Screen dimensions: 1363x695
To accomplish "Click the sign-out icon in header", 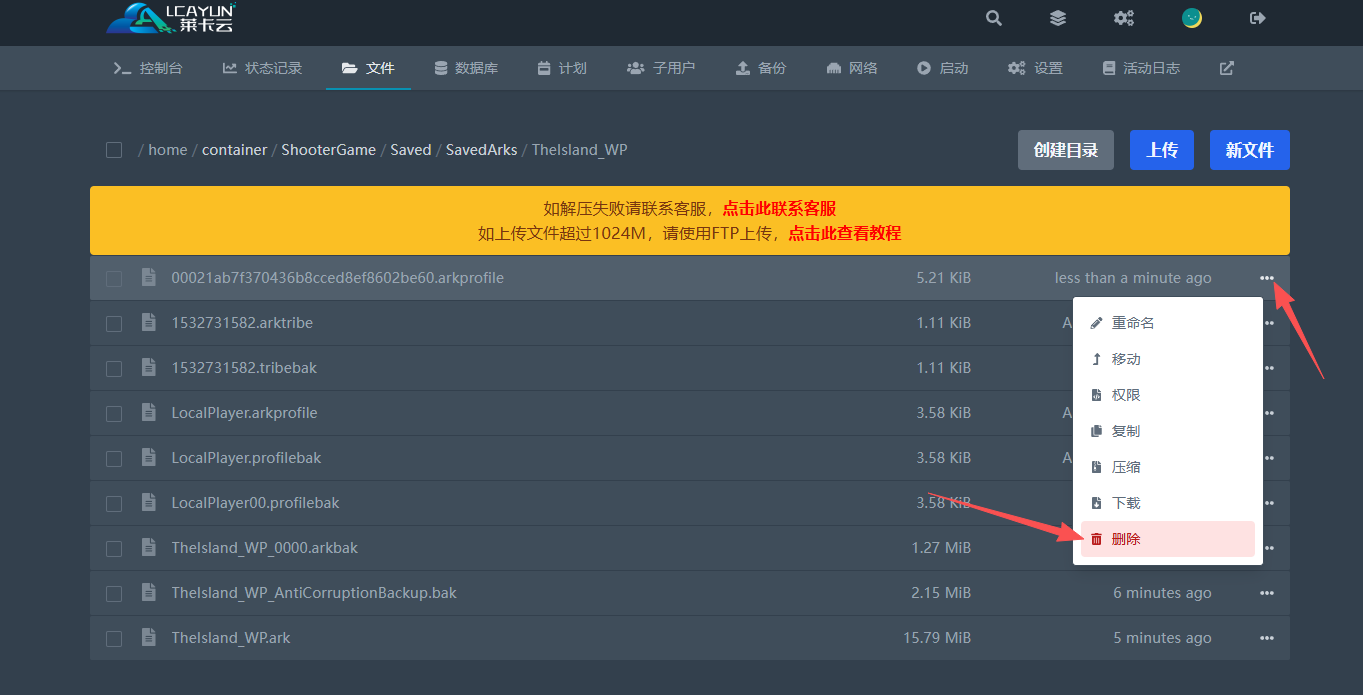I will tap(1258, 18).
